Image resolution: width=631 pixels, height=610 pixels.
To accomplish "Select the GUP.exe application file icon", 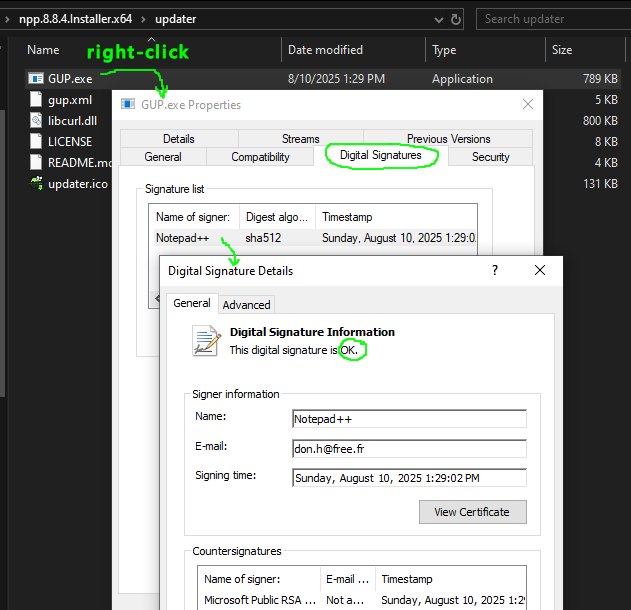I will click(x=36, y=78).
